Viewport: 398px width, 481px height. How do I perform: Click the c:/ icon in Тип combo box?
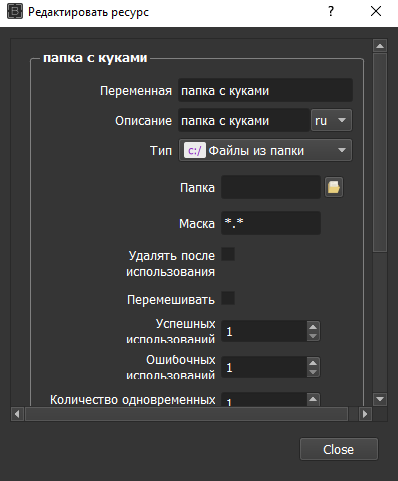[x=195, y=151]
